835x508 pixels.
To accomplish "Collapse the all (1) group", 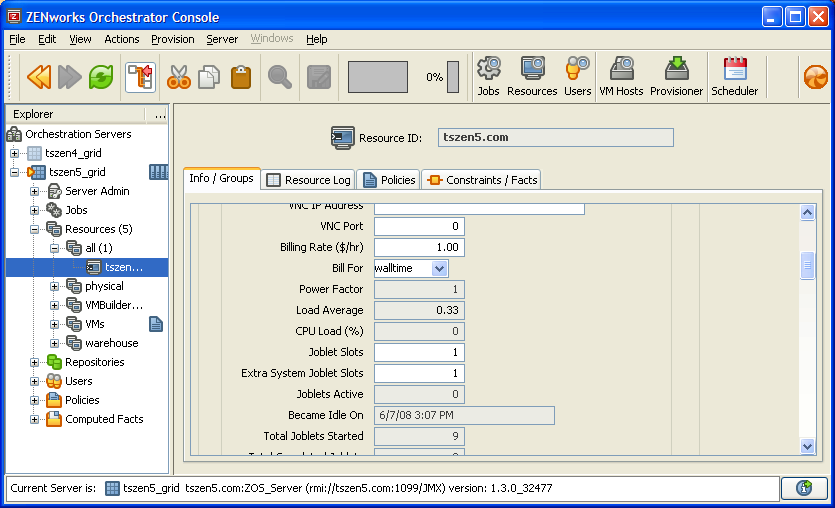I will click(x=54, y=248).
